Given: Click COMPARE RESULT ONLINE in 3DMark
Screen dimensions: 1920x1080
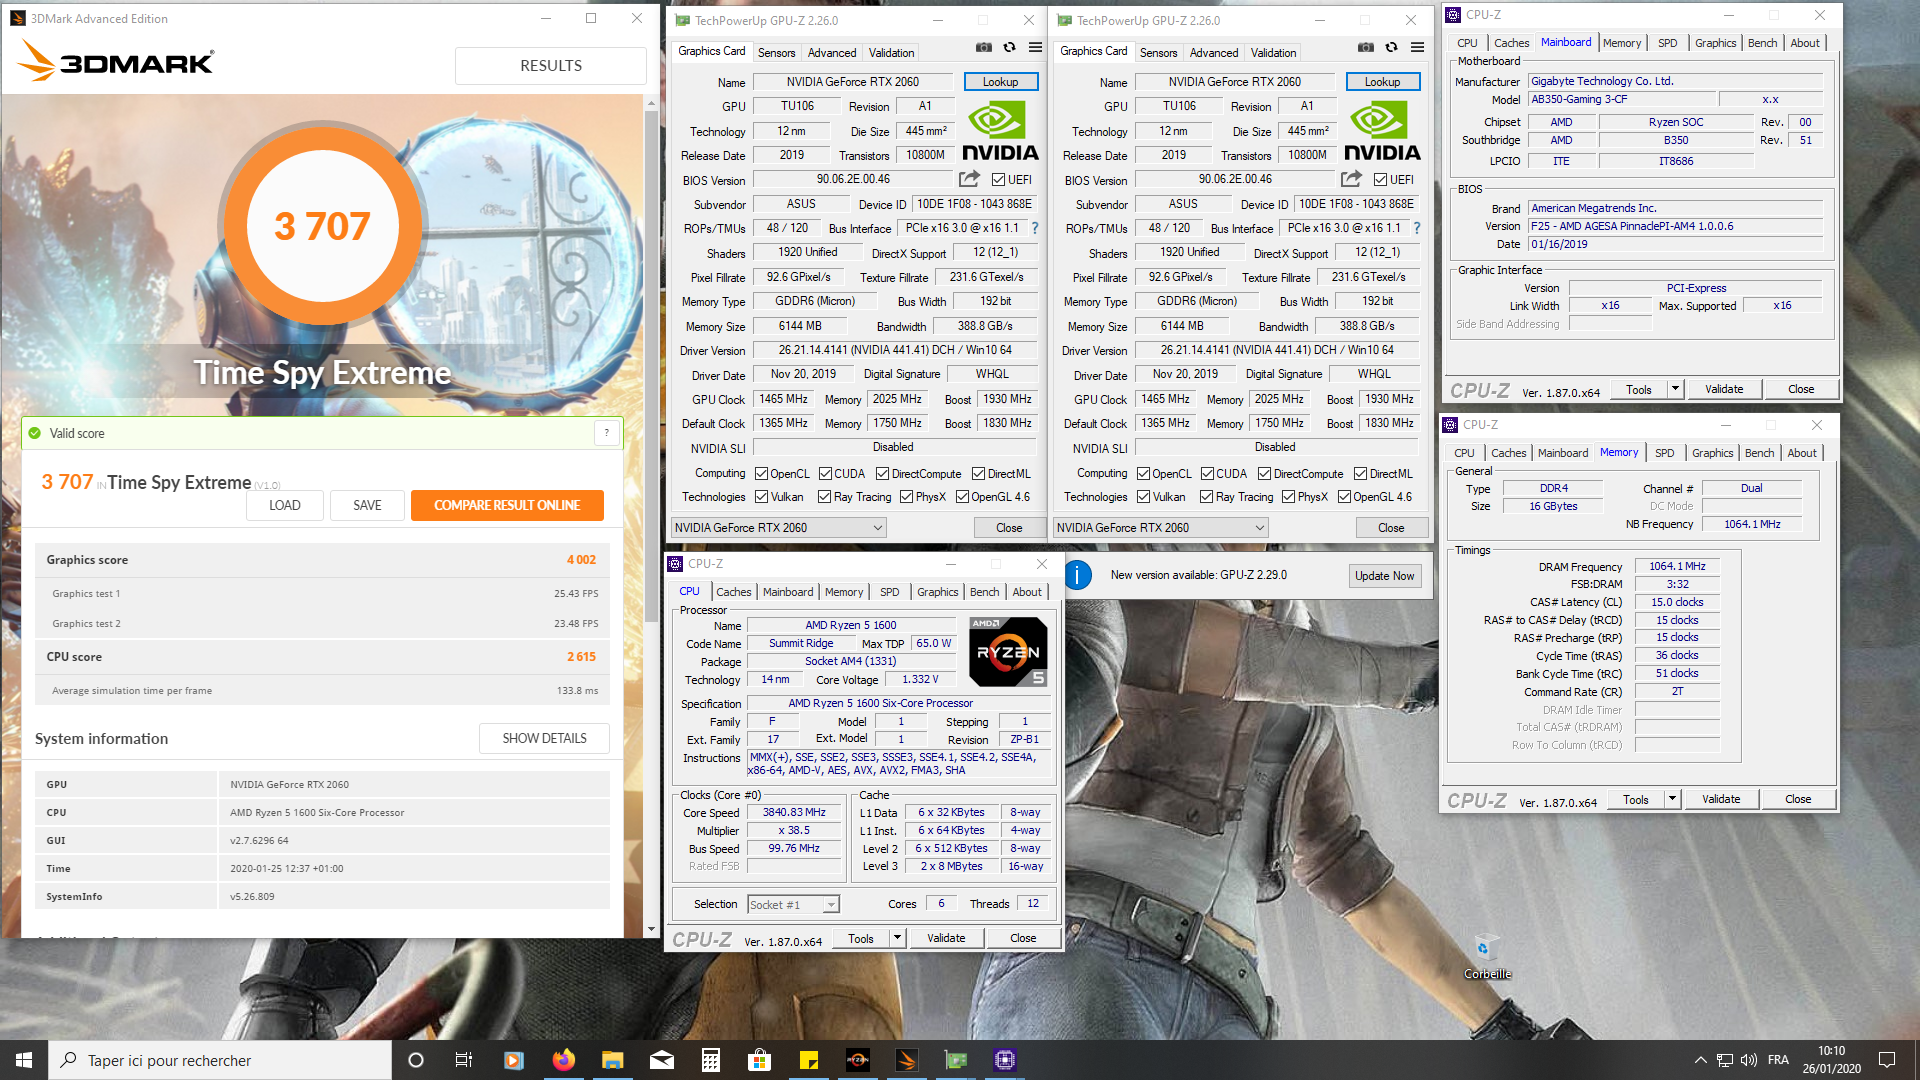Looking at the screenshot, I should [507, 505].
